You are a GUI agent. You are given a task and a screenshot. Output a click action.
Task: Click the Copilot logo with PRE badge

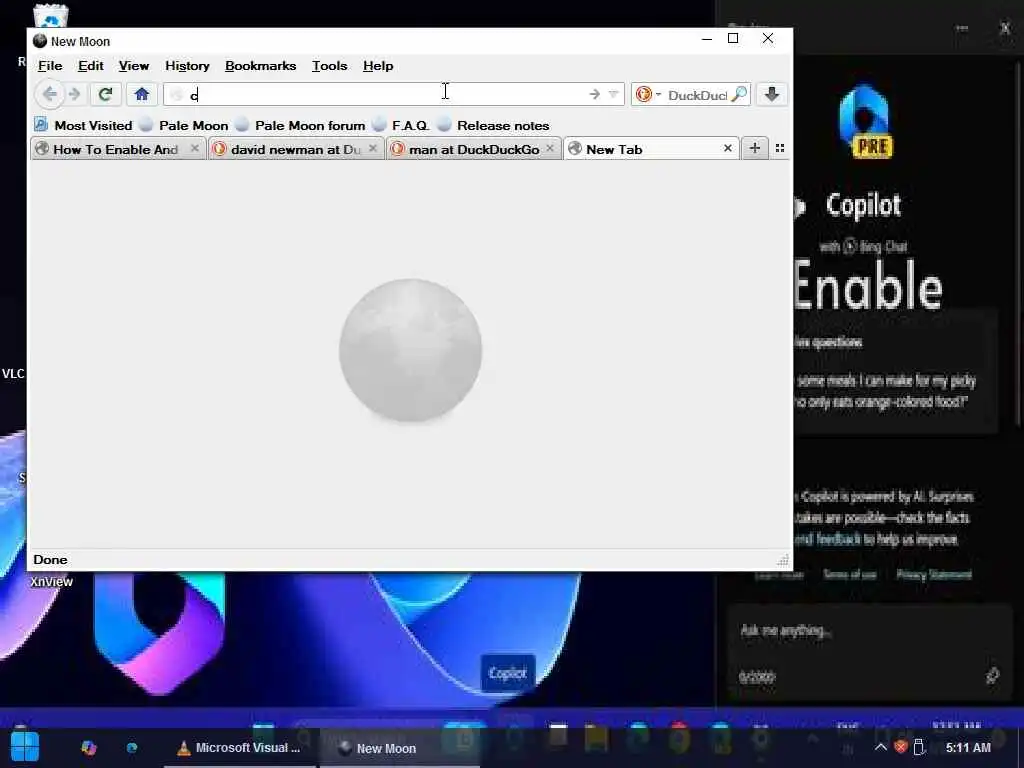click(x=865, y=121)
